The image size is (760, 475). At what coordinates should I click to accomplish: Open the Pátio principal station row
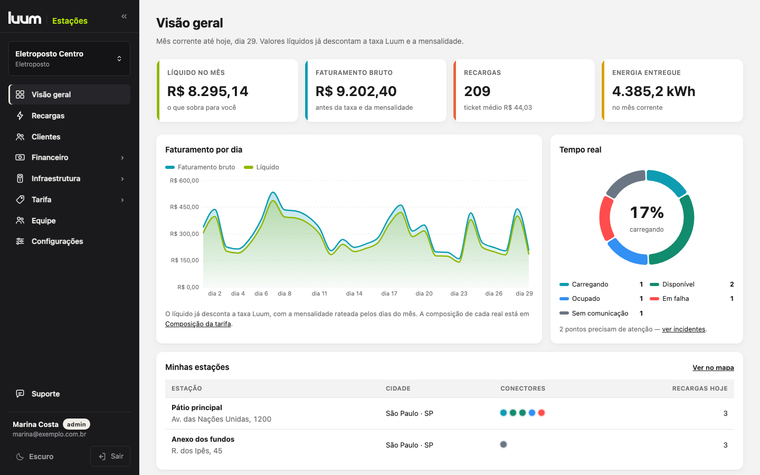[x=449, y=413]
